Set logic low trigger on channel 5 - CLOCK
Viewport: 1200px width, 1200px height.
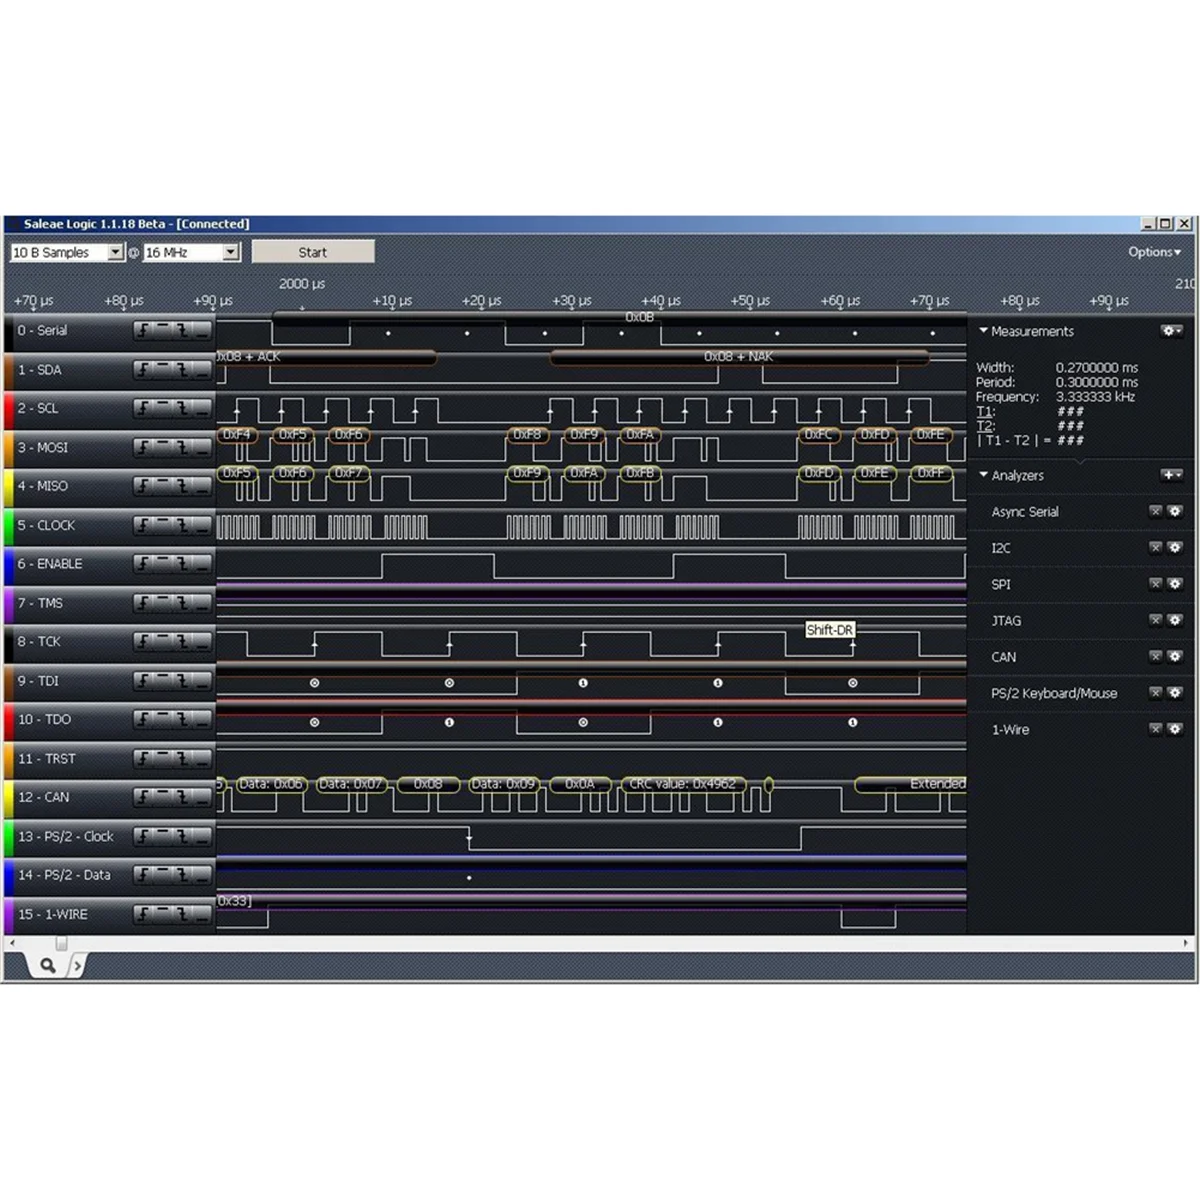[201, 525]
